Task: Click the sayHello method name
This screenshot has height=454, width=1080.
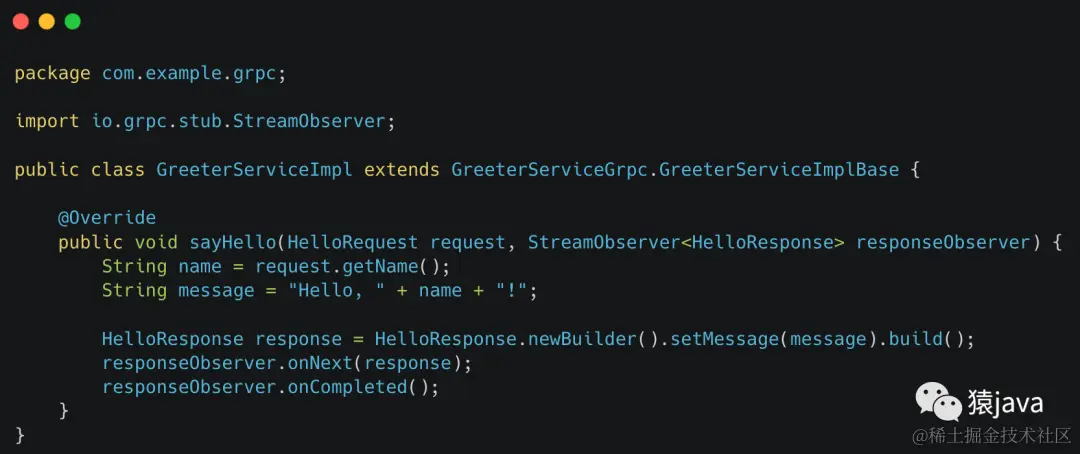Action: click(x=233, y=243)
